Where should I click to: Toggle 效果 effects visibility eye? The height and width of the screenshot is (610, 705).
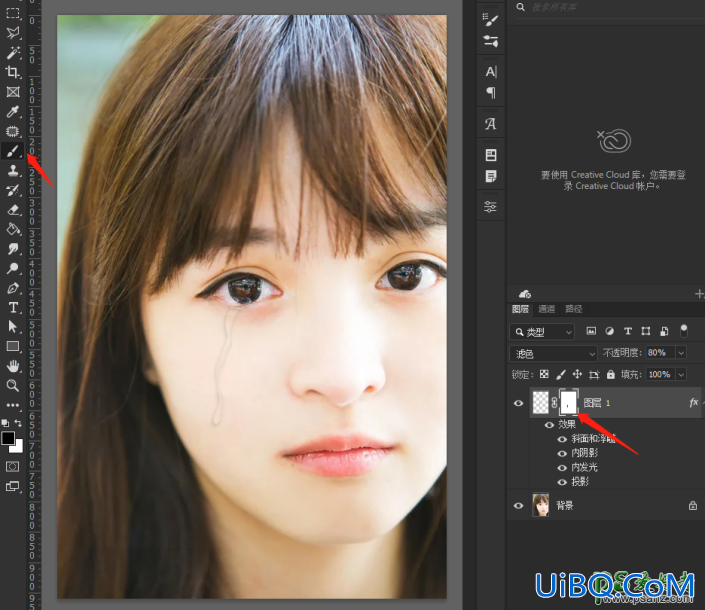tap(549, 425)
